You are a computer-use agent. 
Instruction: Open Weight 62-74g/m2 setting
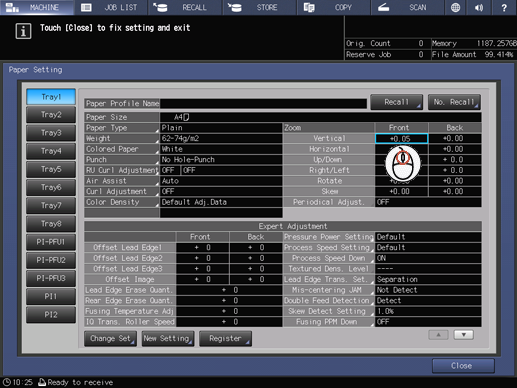221,138
